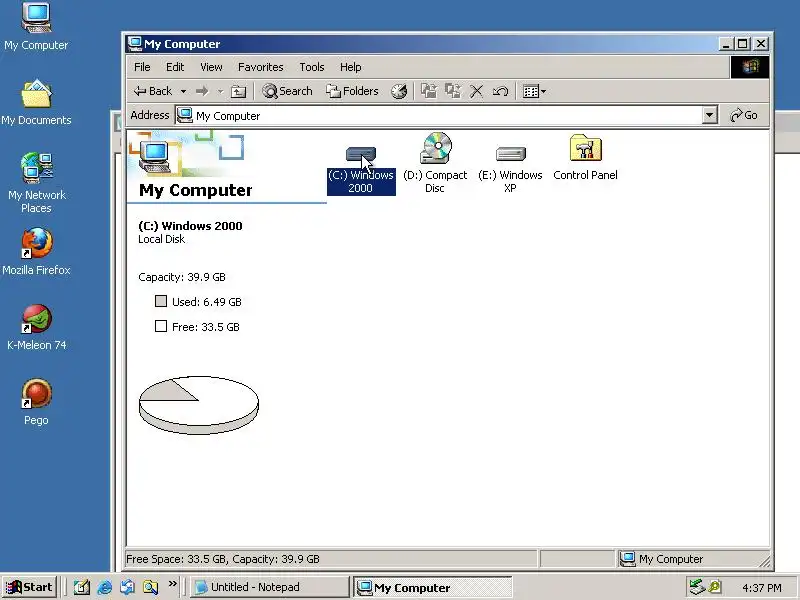The width and height of the screenshot is (800, 600).
Task: Open the Forward history dropdown arrow
Action: coord(220,91)
